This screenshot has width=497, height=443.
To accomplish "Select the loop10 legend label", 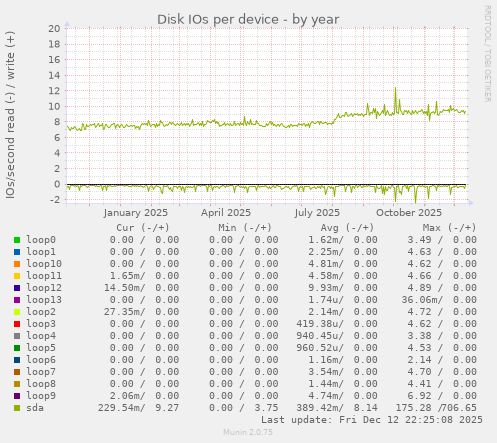I will 44,264.
